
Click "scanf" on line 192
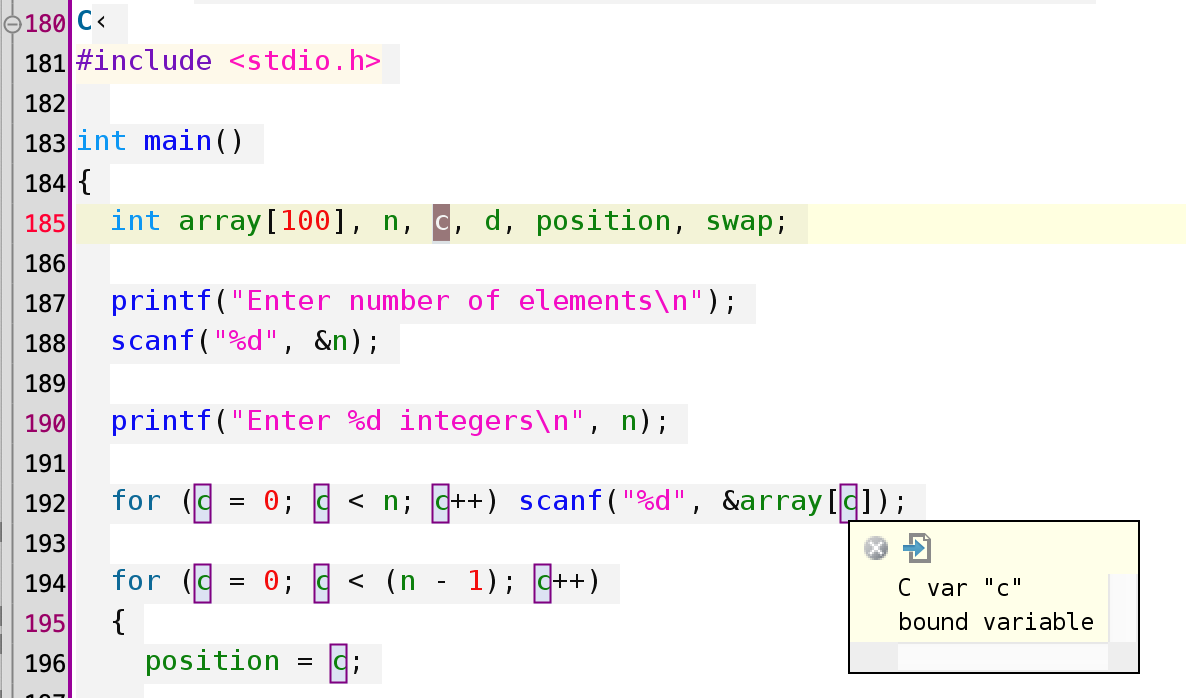(x=560, y=501)
